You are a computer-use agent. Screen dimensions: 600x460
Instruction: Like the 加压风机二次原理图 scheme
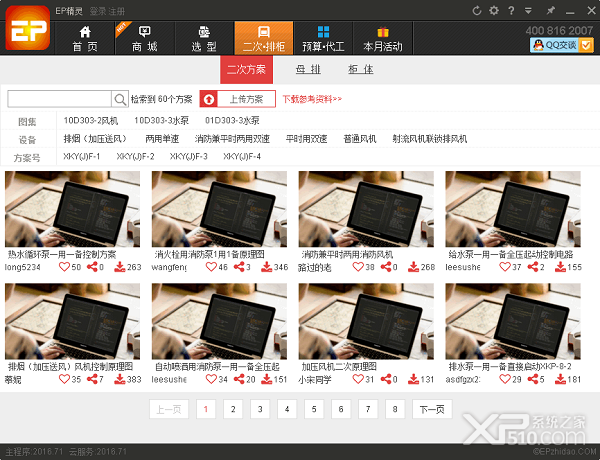pyautogui.click(x=358, y=379)
